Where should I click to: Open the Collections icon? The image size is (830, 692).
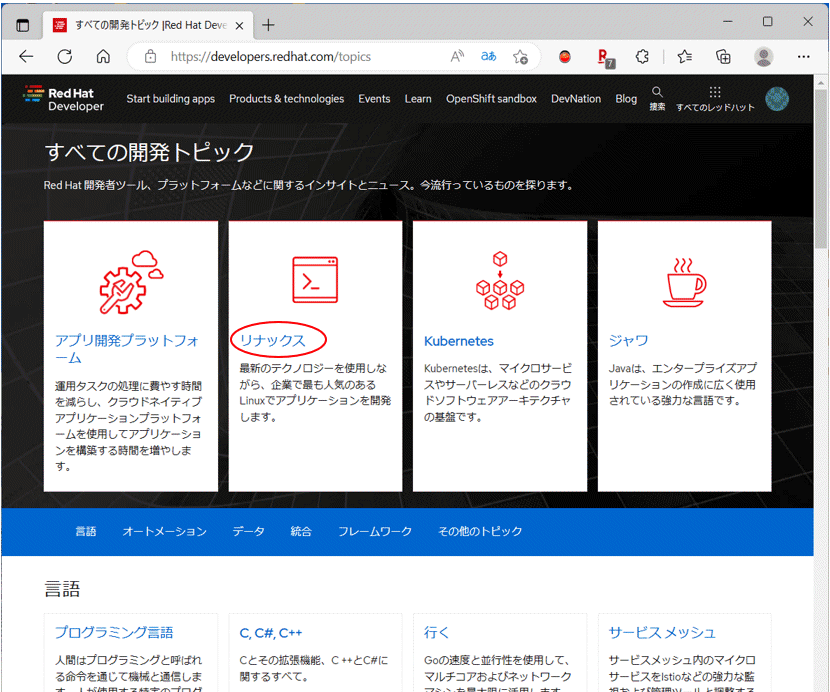[723, 56]
